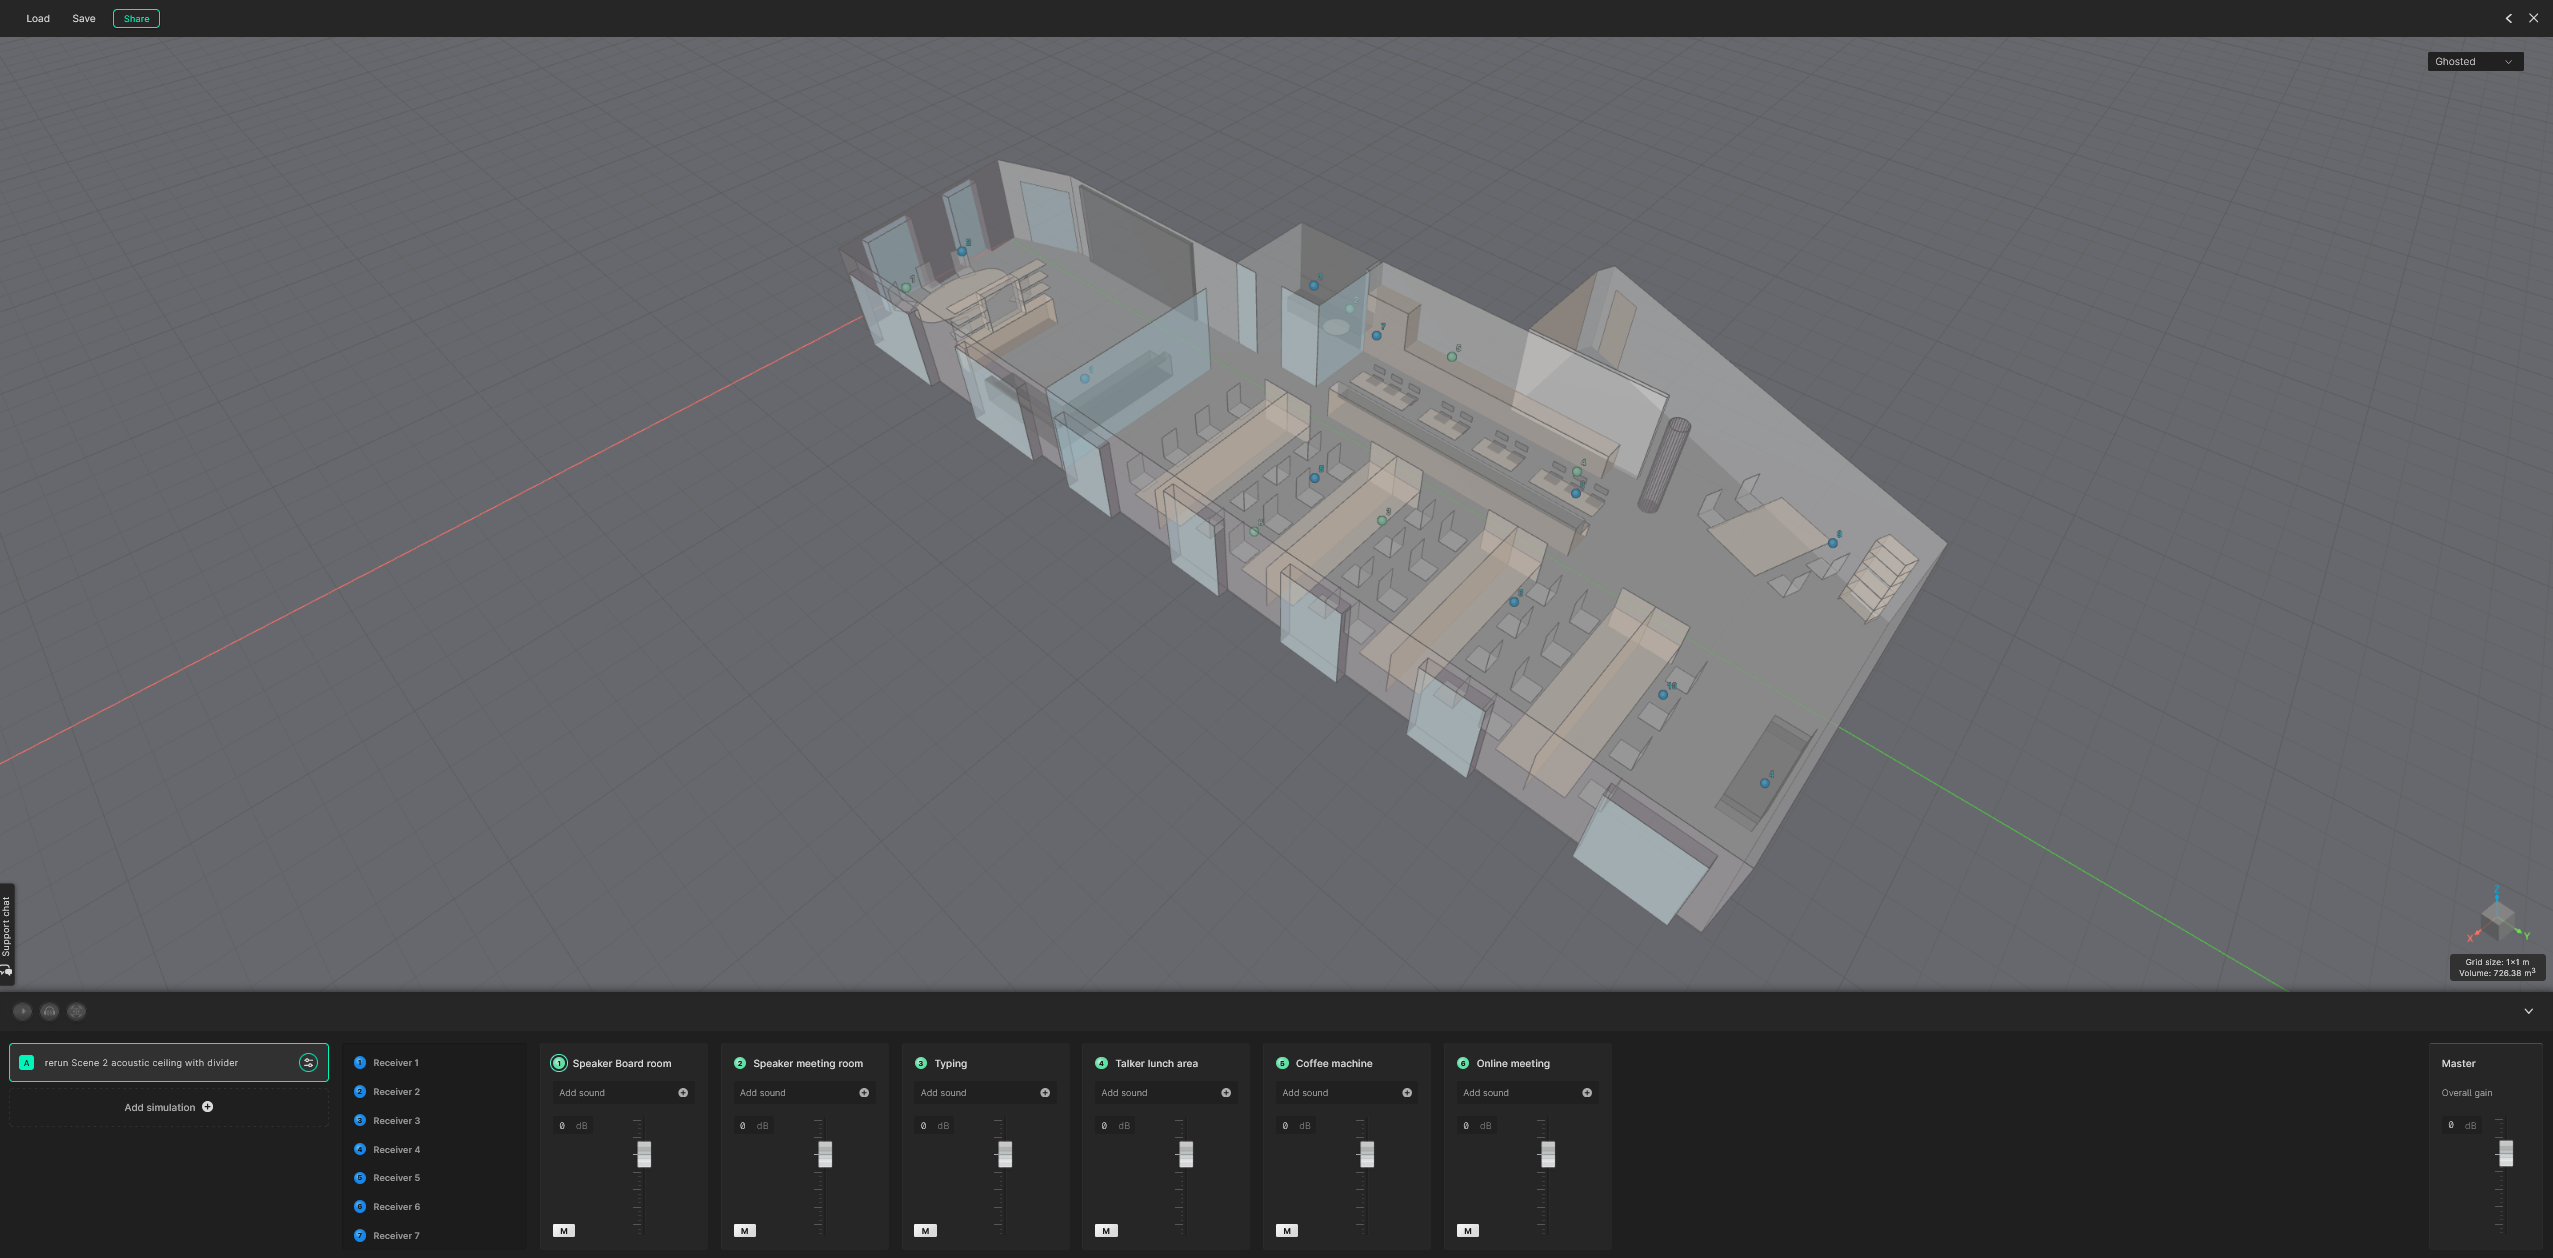Mute the Speaker Board room source
Screen dimensions: 2553x1258
564,1231
